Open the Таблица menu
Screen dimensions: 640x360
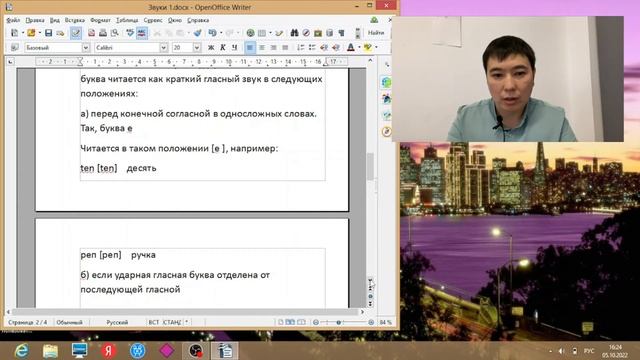click(x=127, y=20)
